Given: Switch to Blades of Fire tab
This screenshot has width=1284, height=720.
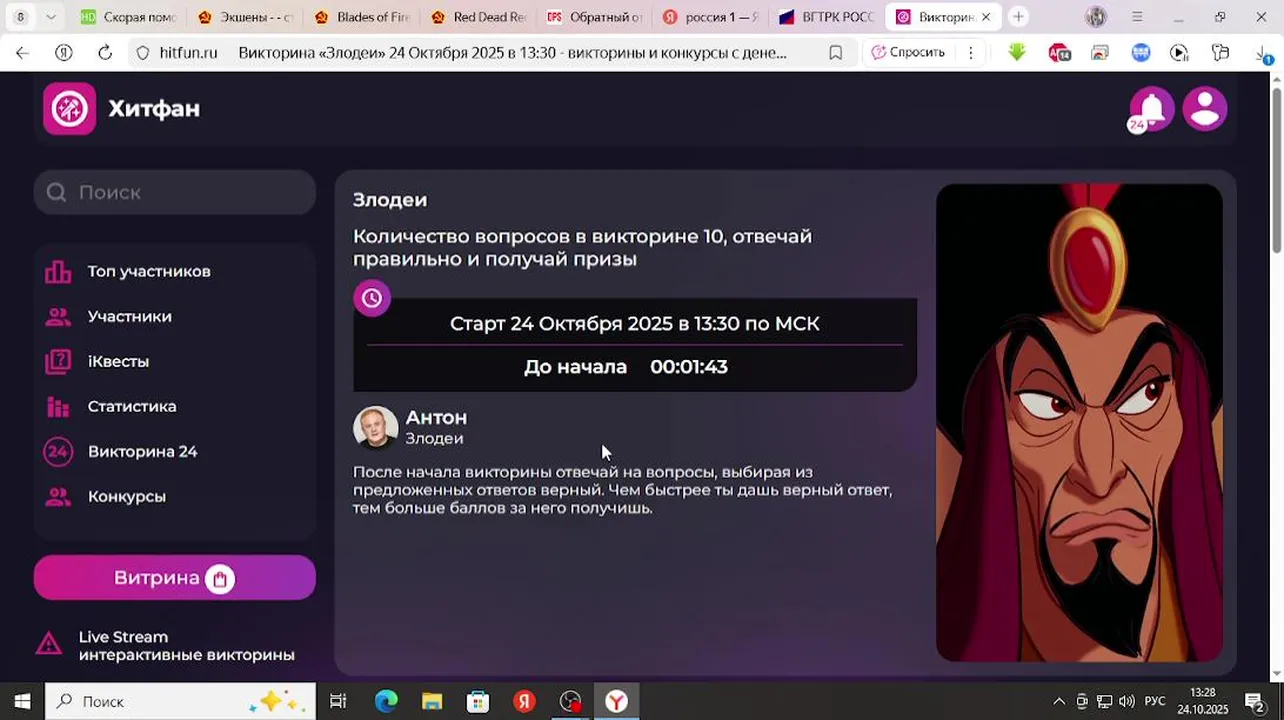Looking at the screenshot, I should pyautogui.click(x=361, y=17).
